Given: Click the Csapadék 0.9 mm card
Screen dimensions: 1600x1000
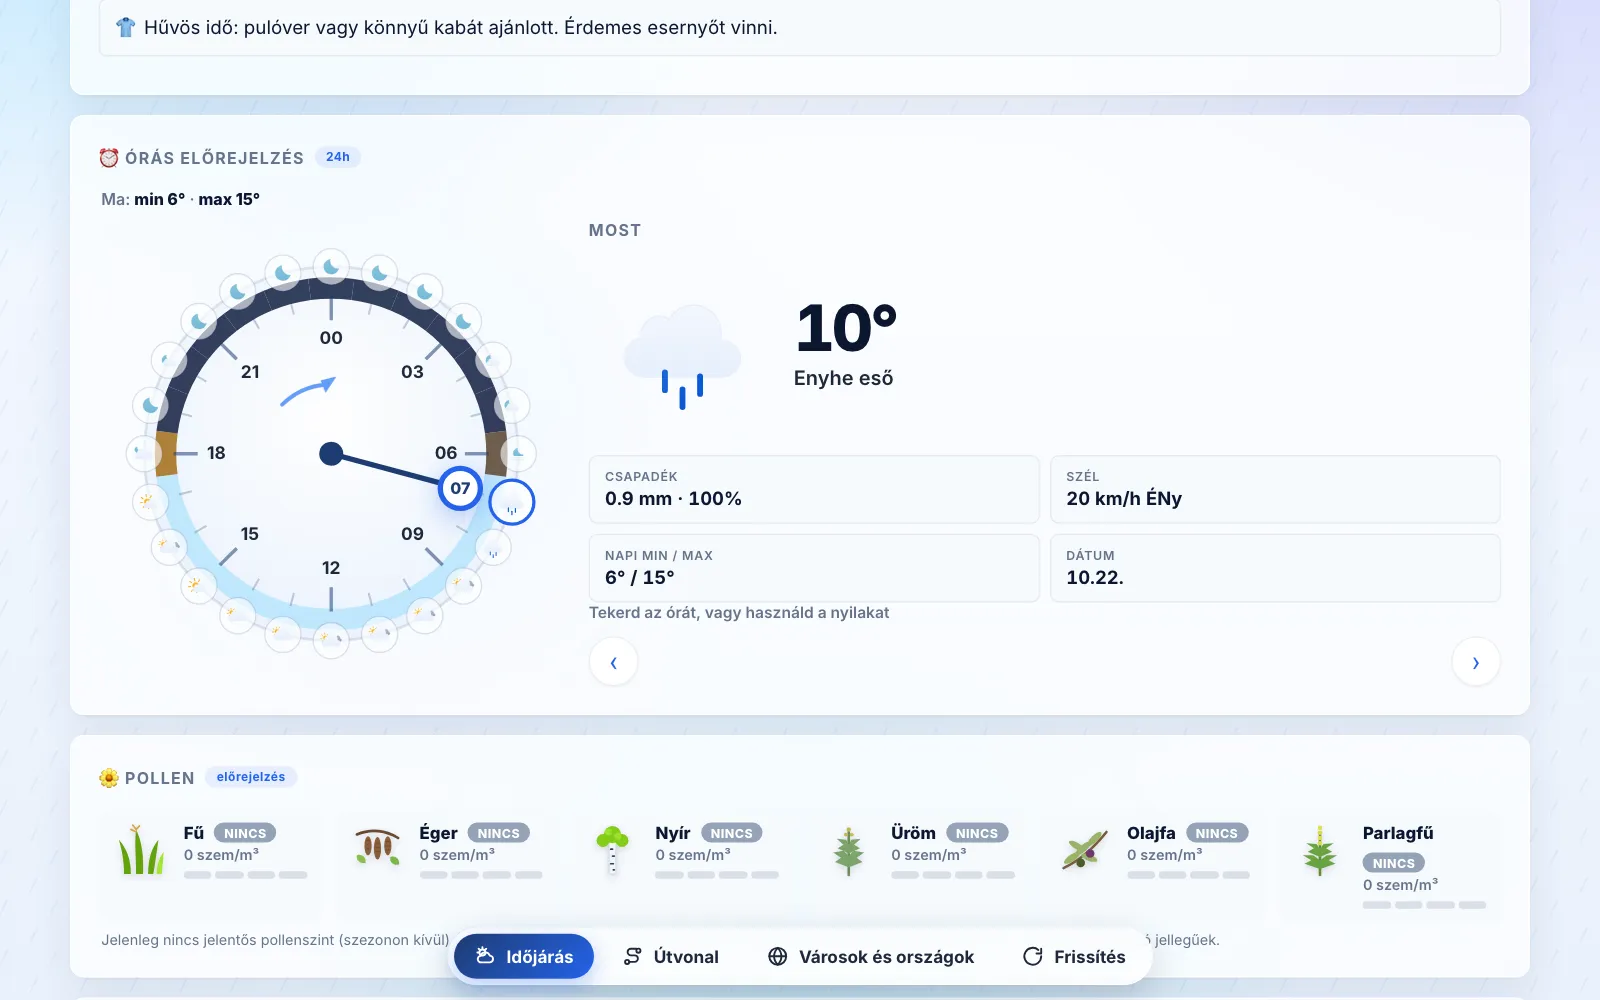Looking at the screenshot, I should pyautogui.click(x=814, y=489).
